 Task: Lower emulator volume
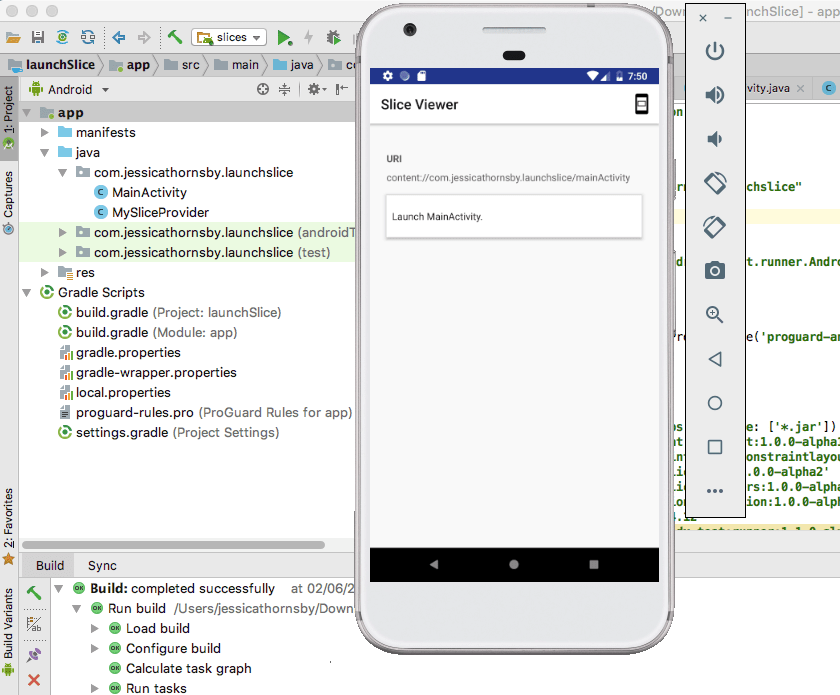tap(715, 139)
